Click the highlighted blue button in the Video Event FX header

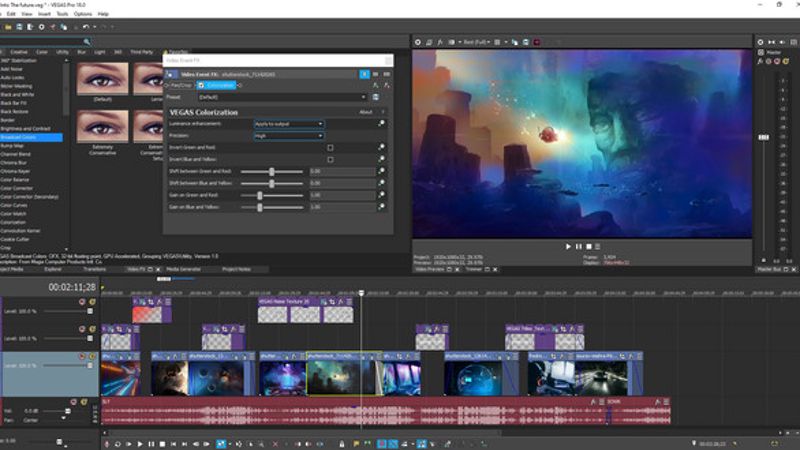(x=364, y=74)
